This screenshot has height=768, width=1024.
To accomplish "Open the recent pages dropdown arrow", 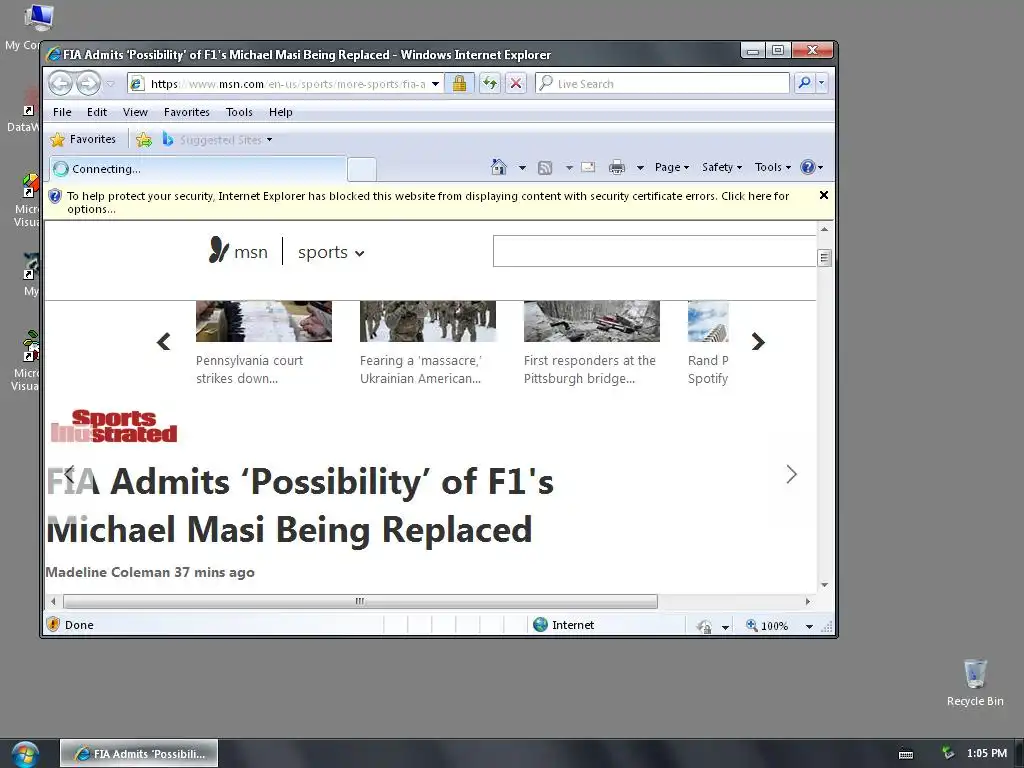I will click(x=110, y=84).
